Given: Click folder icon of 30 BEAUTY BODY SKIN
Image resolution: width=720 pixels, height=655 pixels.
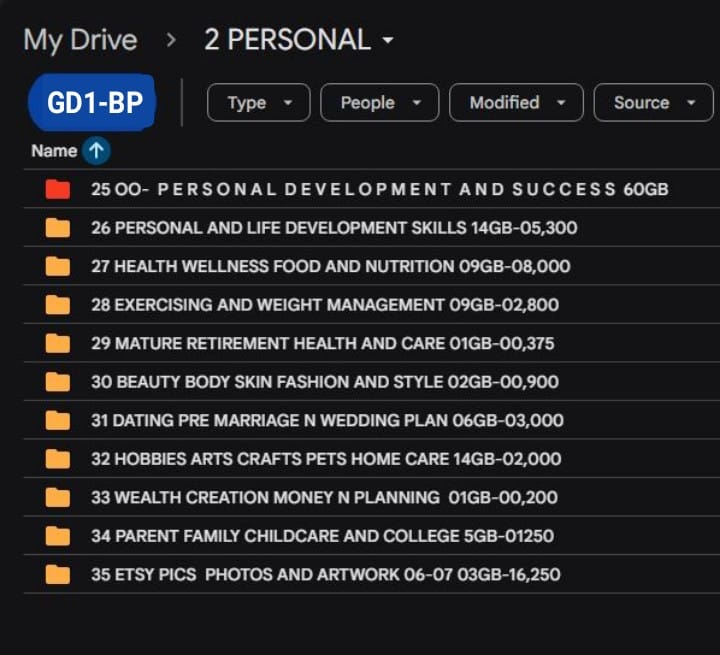Looking at the screenshot, I should click(58, 382).
